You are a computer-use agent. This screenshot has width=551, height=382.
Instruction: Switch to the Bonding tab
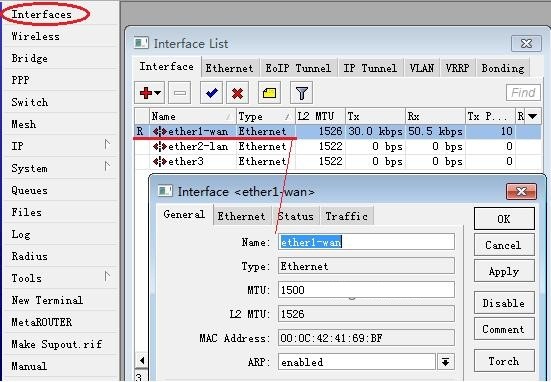[x=503, y=68]
